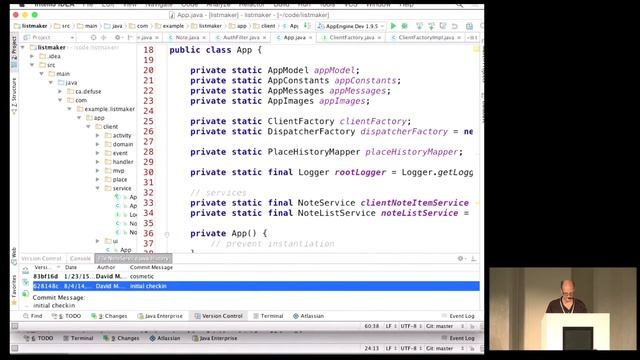Start debugging with the green bug icon
The height and width of the screenshot is (360, 640).
pyautogui.click(x=404, y=26)
